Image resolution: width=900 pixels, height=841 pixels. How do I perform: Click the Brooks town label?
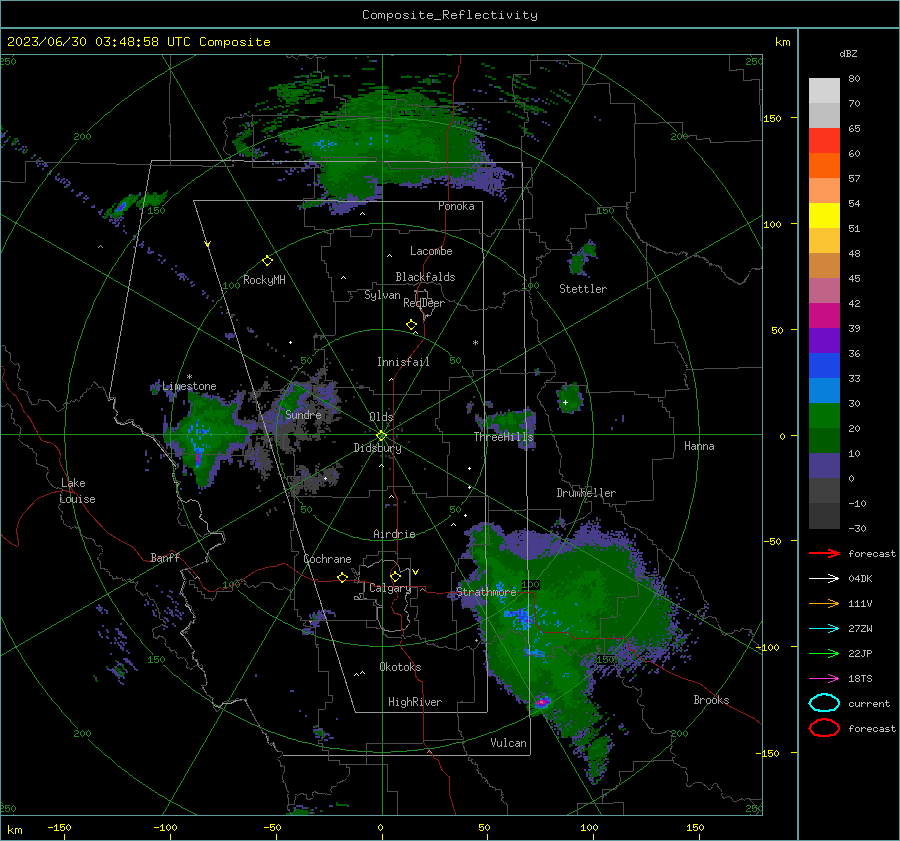(711, 700)
